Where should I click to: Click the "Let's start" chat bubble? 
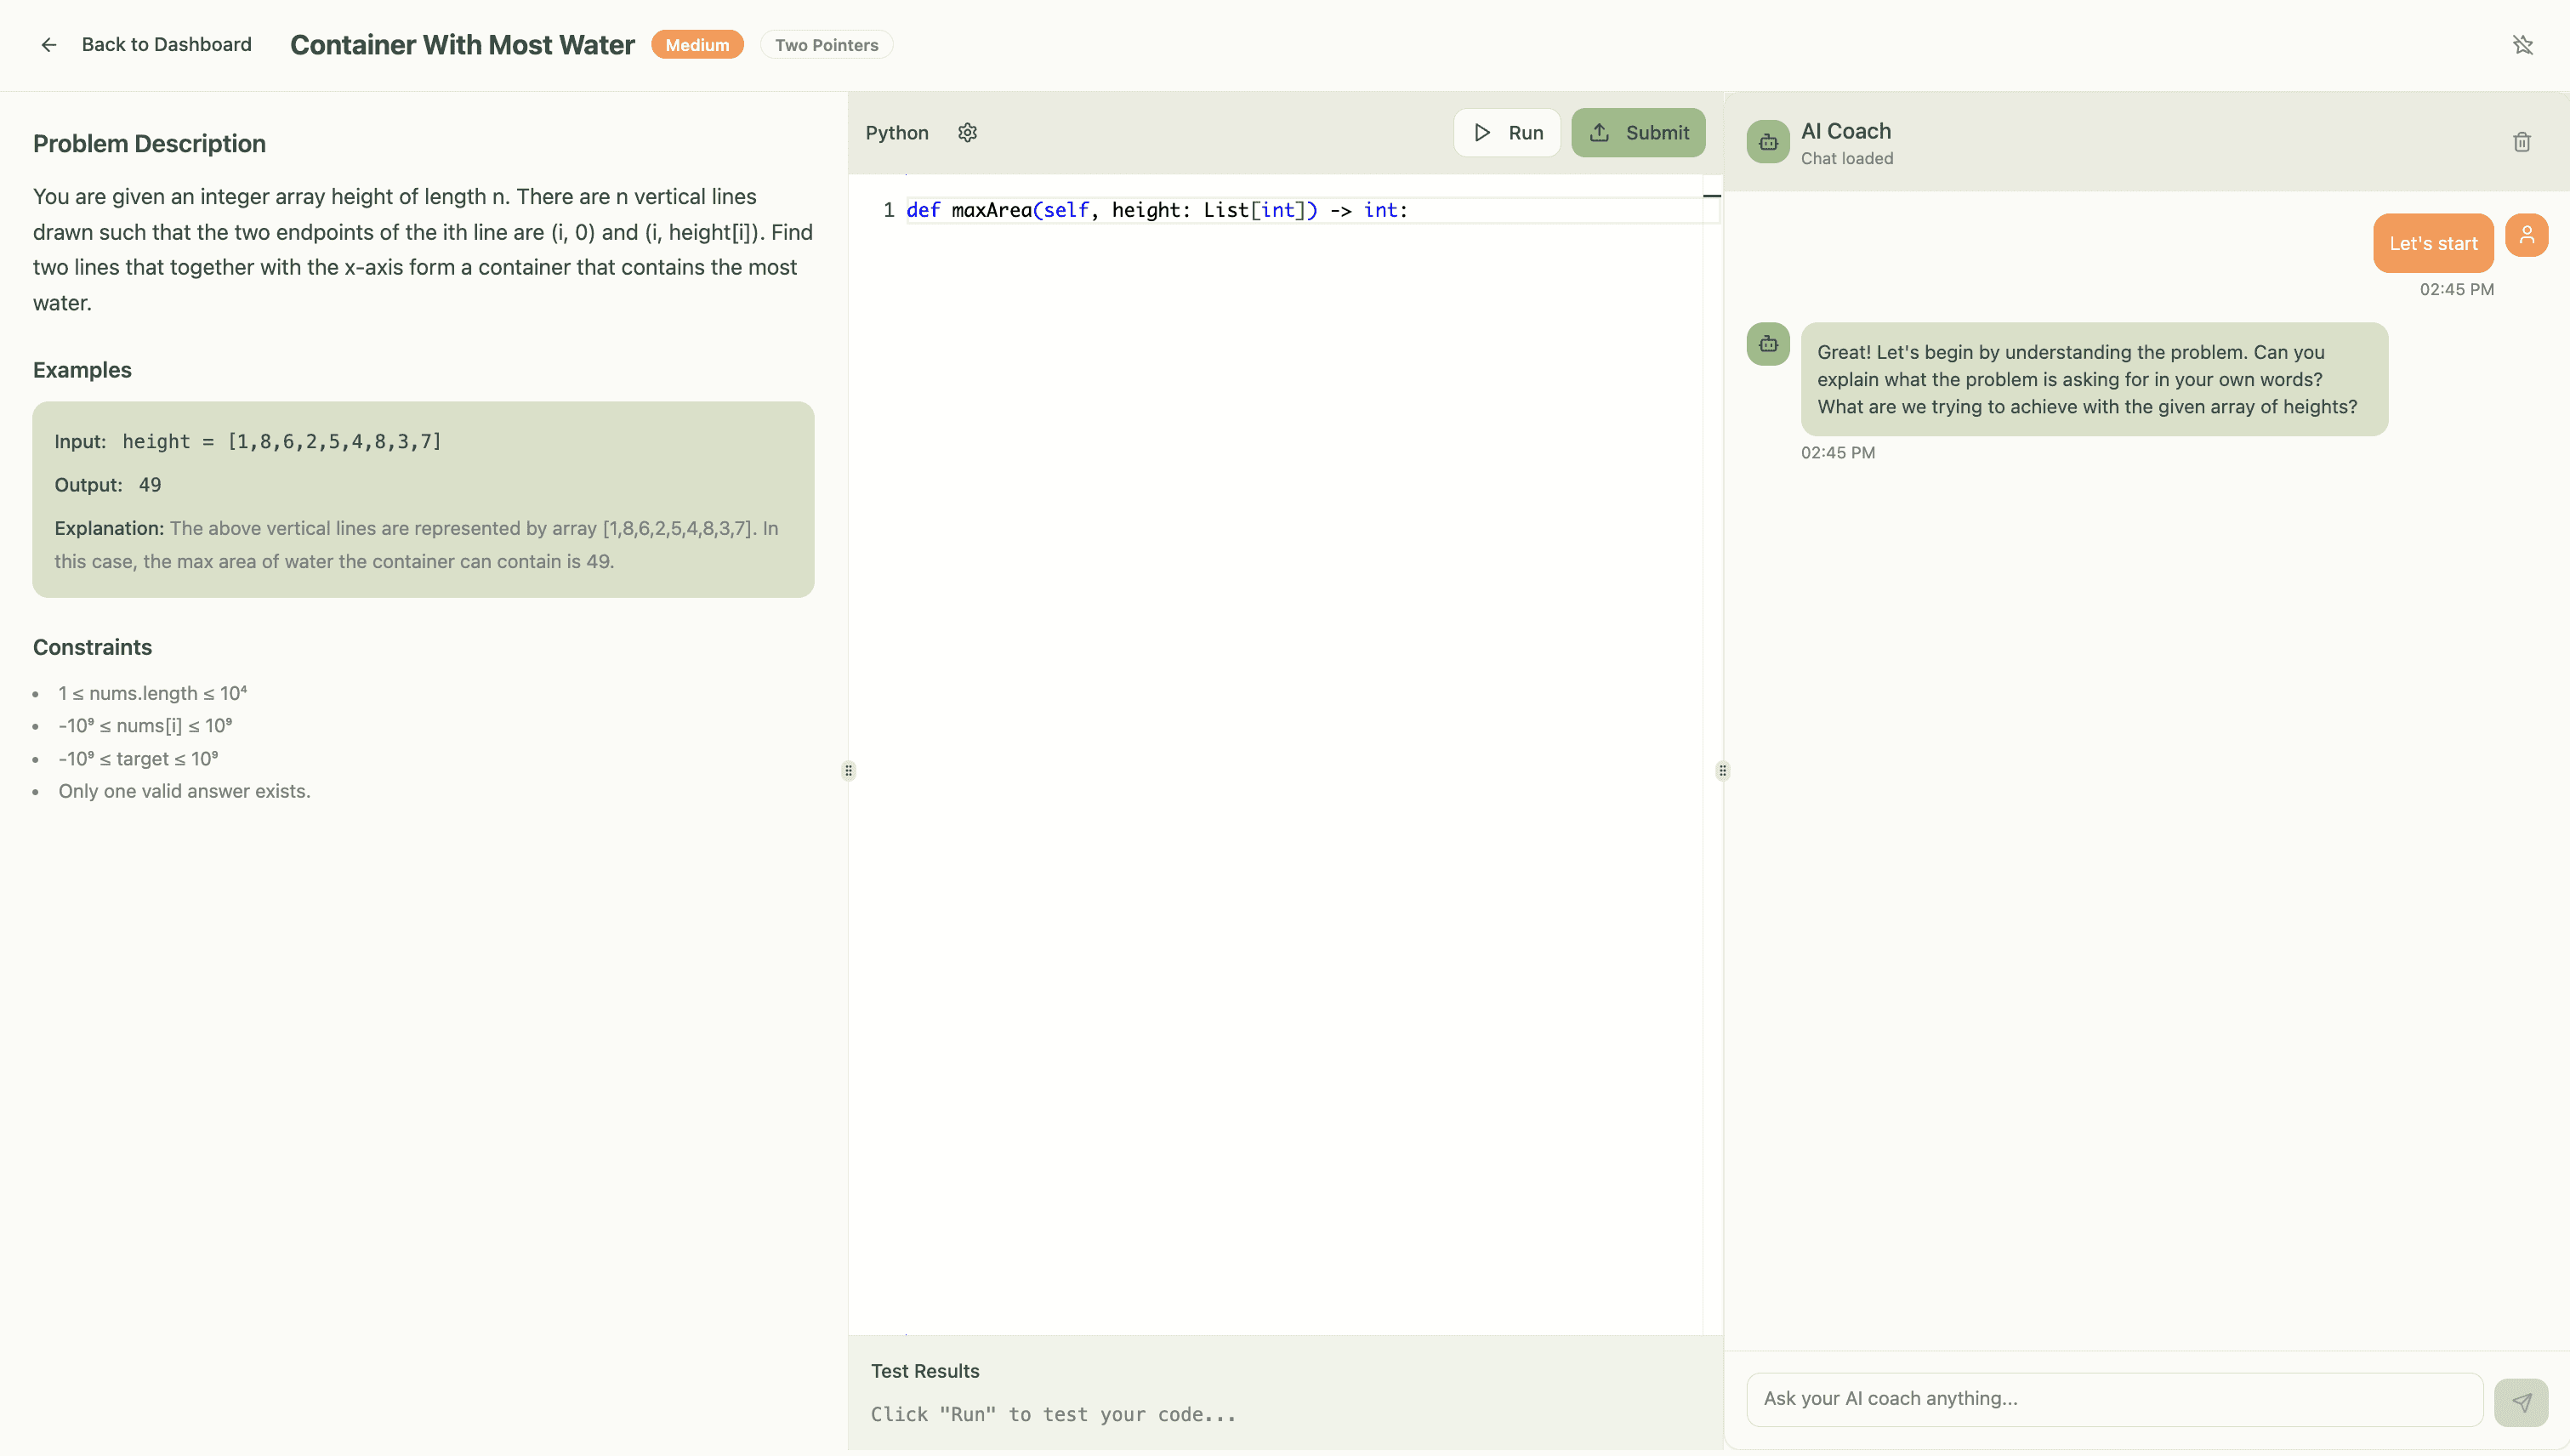tap(2432, 243)
